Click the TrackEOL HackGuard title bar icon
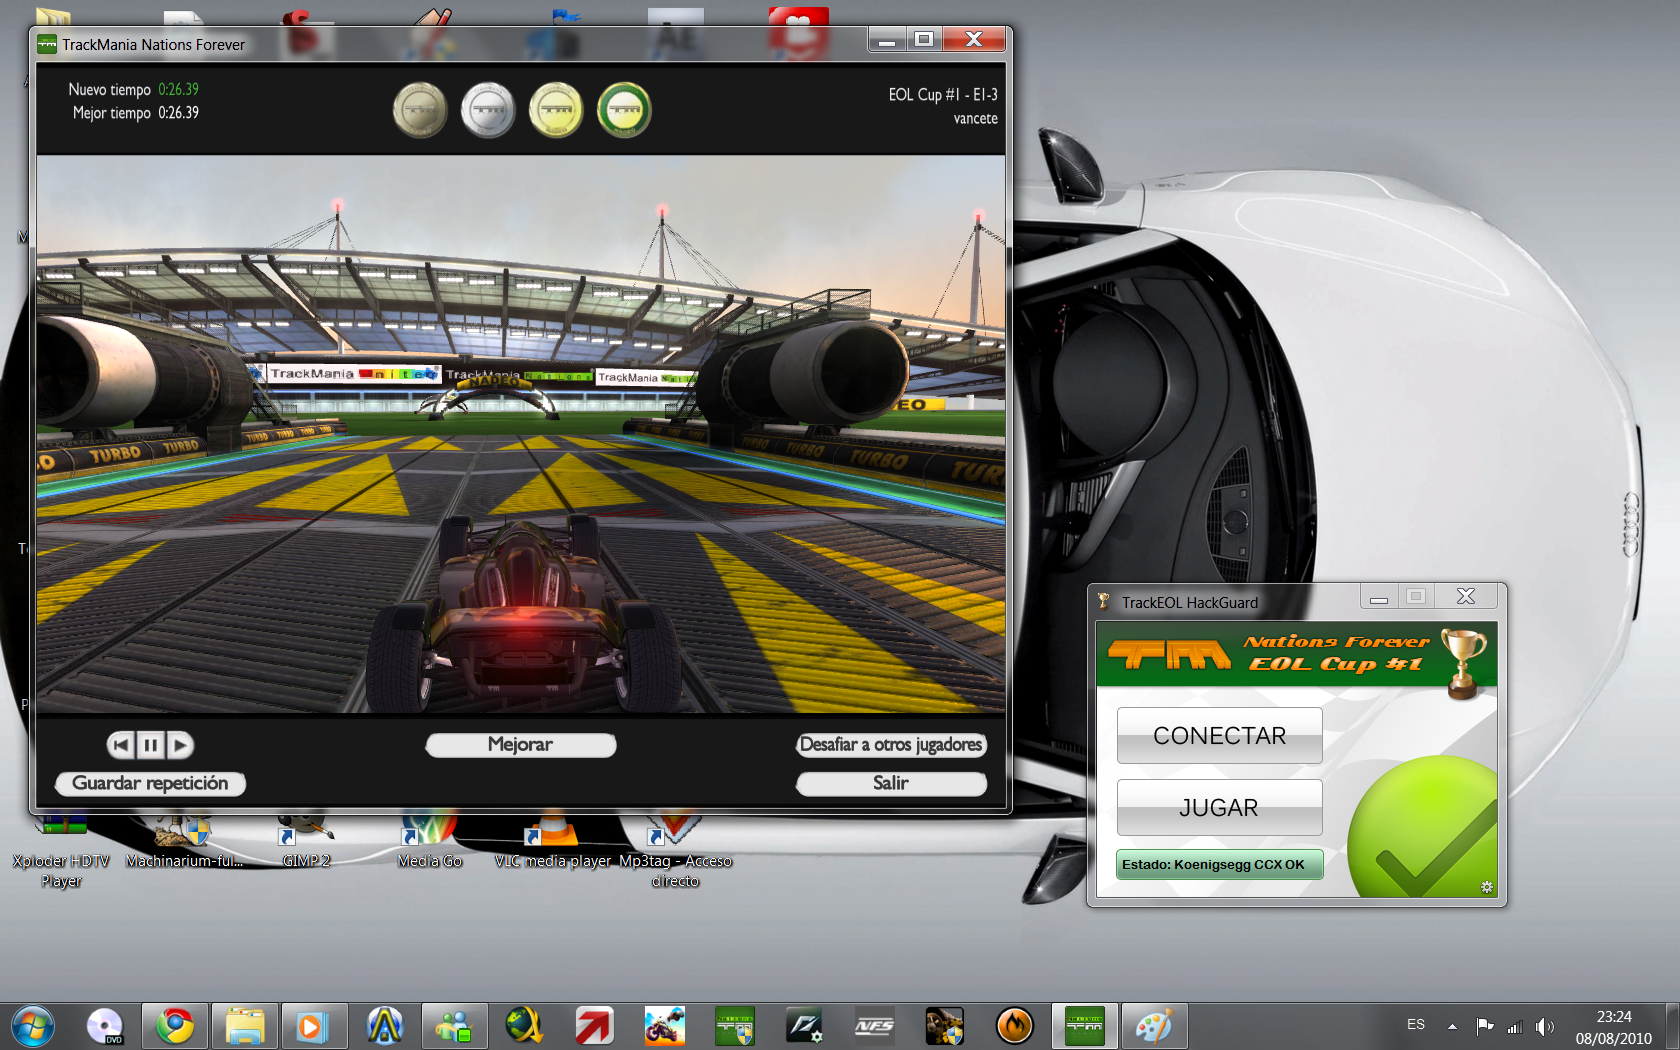This screenshot has width=1680, height=1050. (x=1104, y=602)
